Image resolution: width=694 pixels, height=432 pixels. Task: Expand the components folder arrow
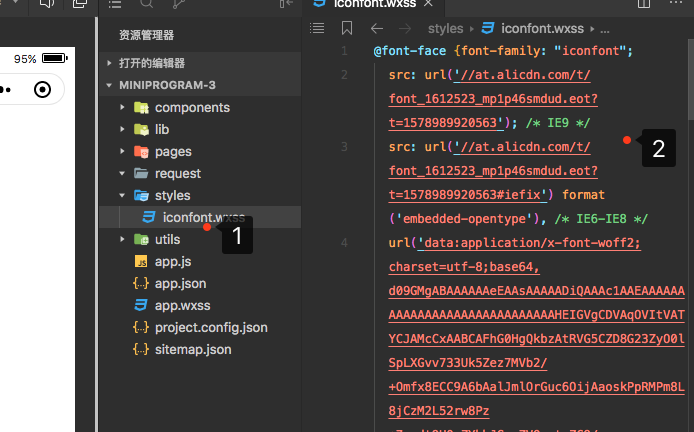123,107
